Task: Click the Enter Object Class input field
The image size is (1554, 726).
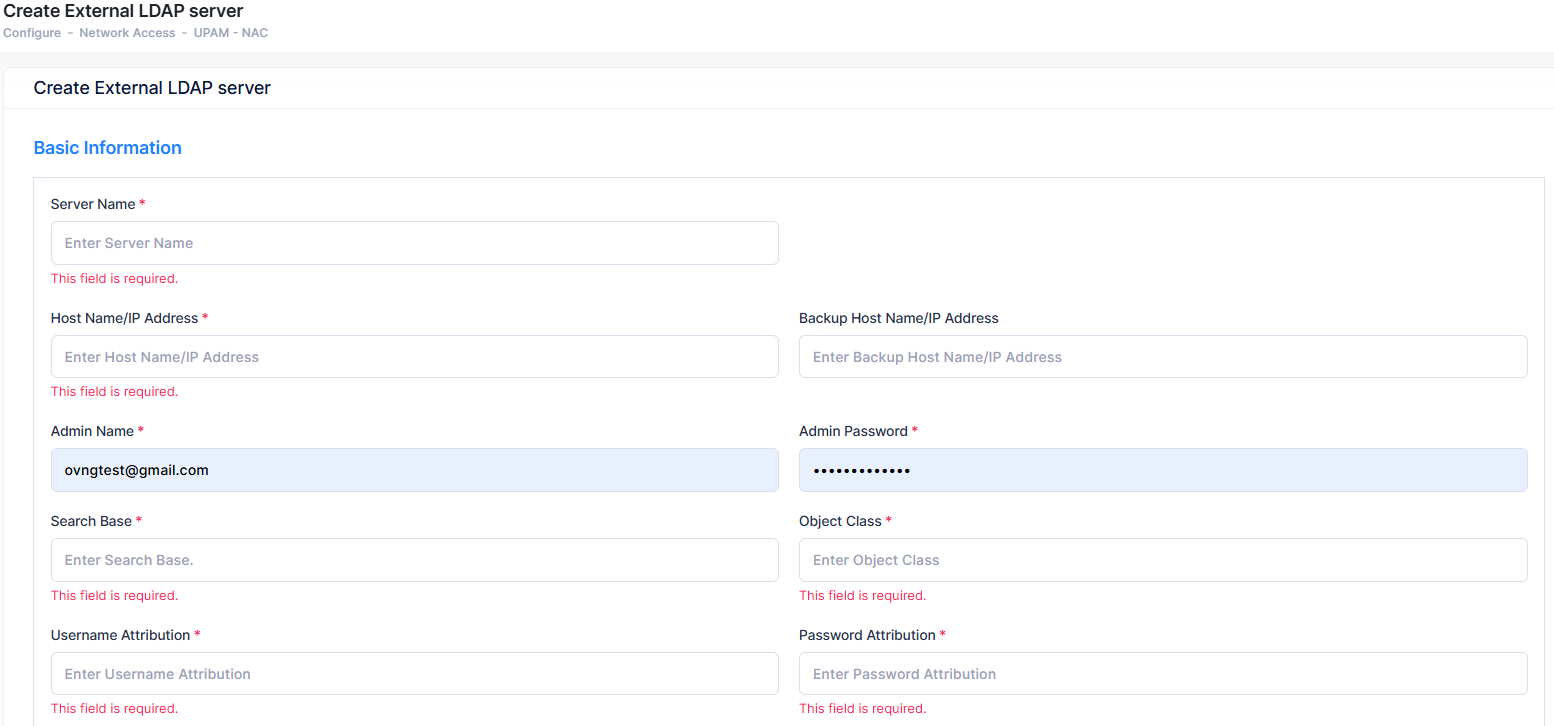Action: pyautogui.click(x=1162, y=560)
